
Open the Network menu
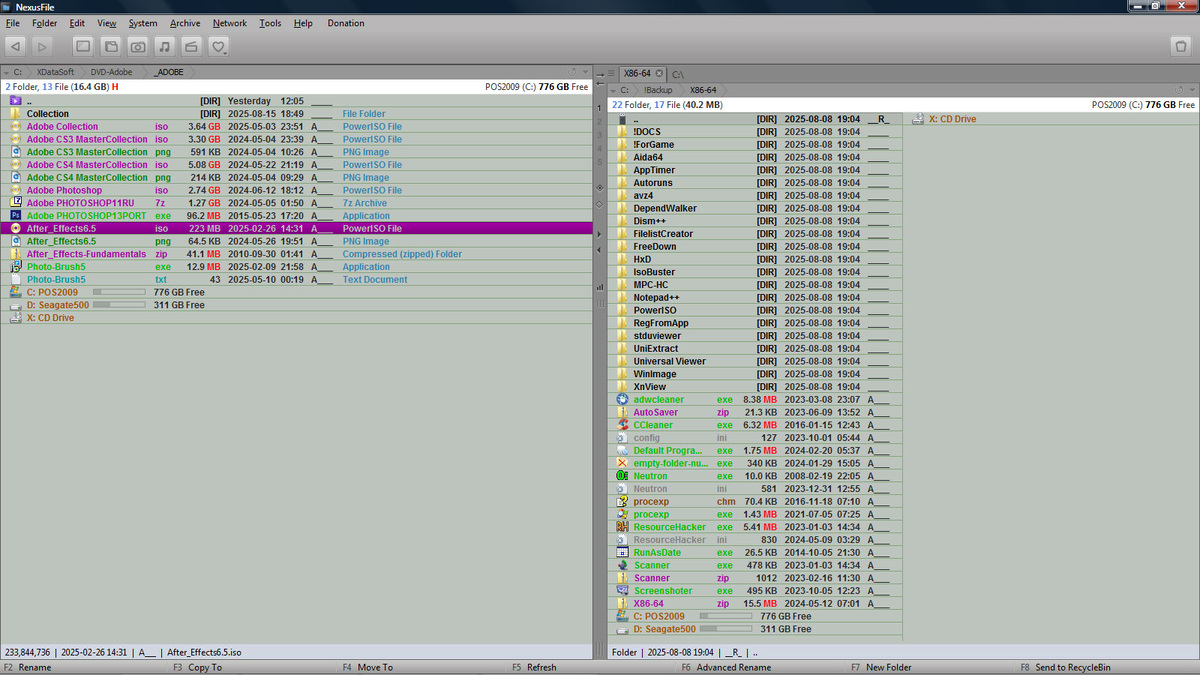point(230,23)
